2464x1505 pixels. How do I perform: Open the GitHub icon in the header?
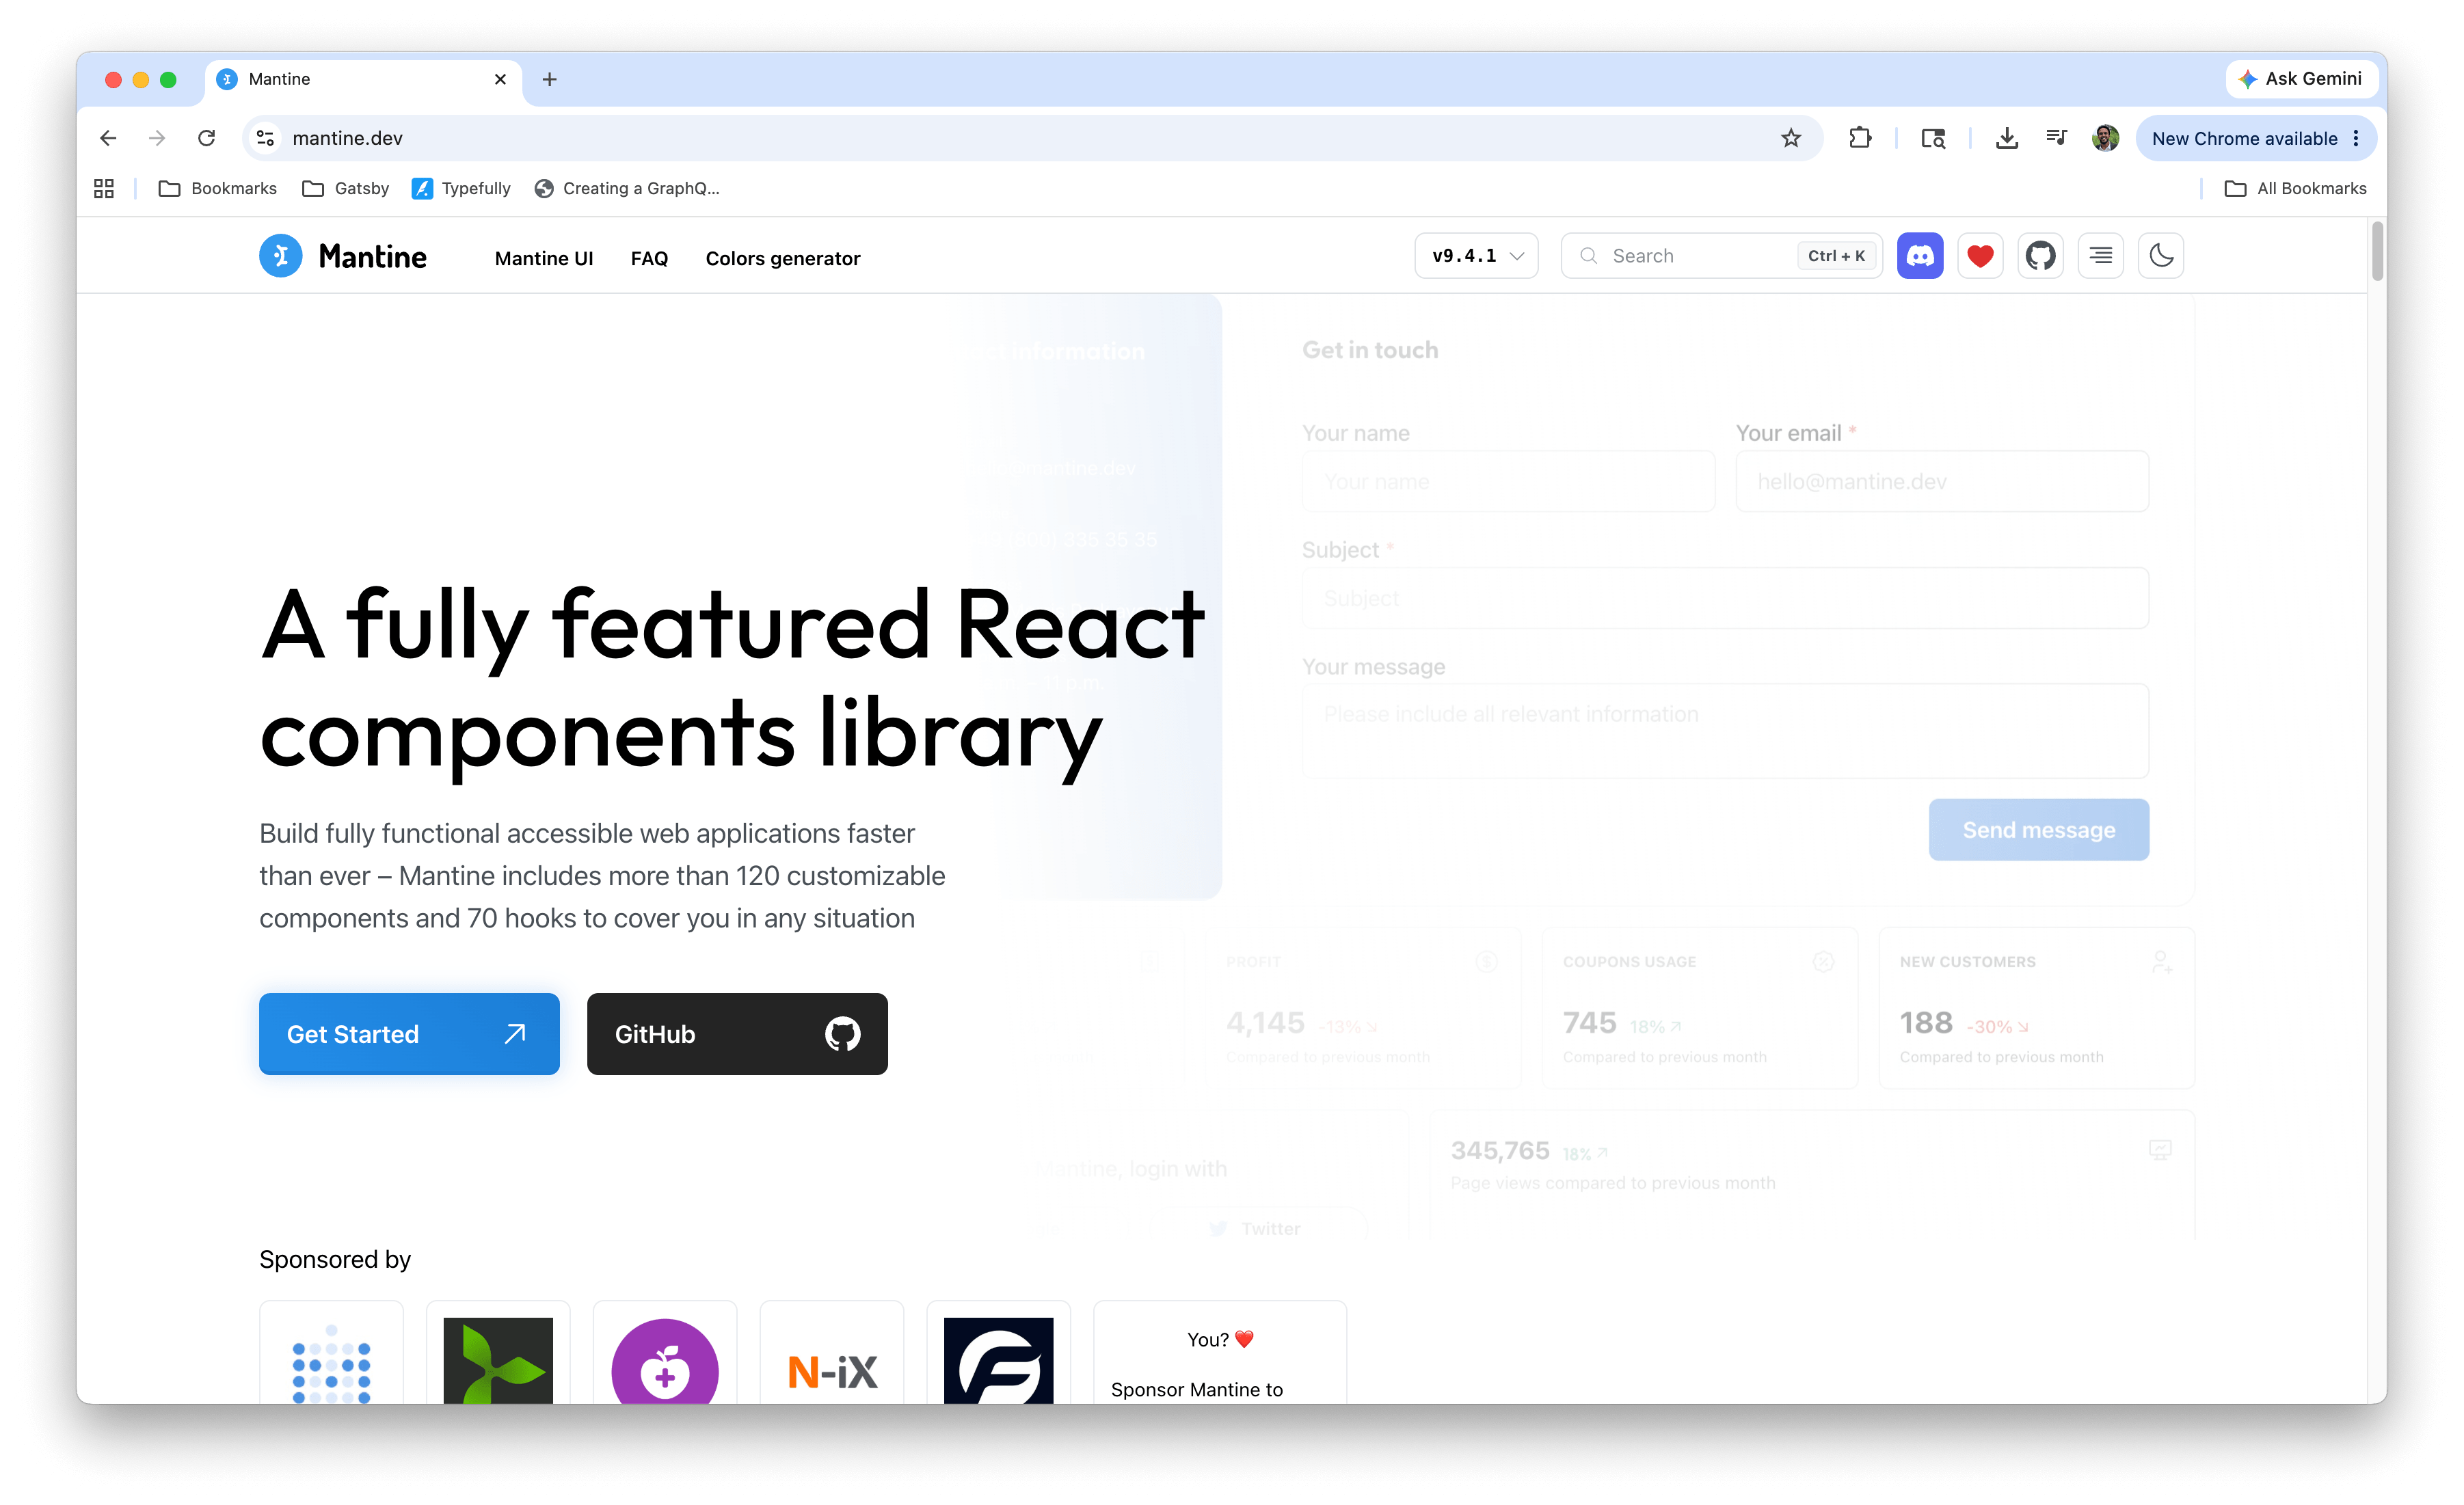(2040, 256)
